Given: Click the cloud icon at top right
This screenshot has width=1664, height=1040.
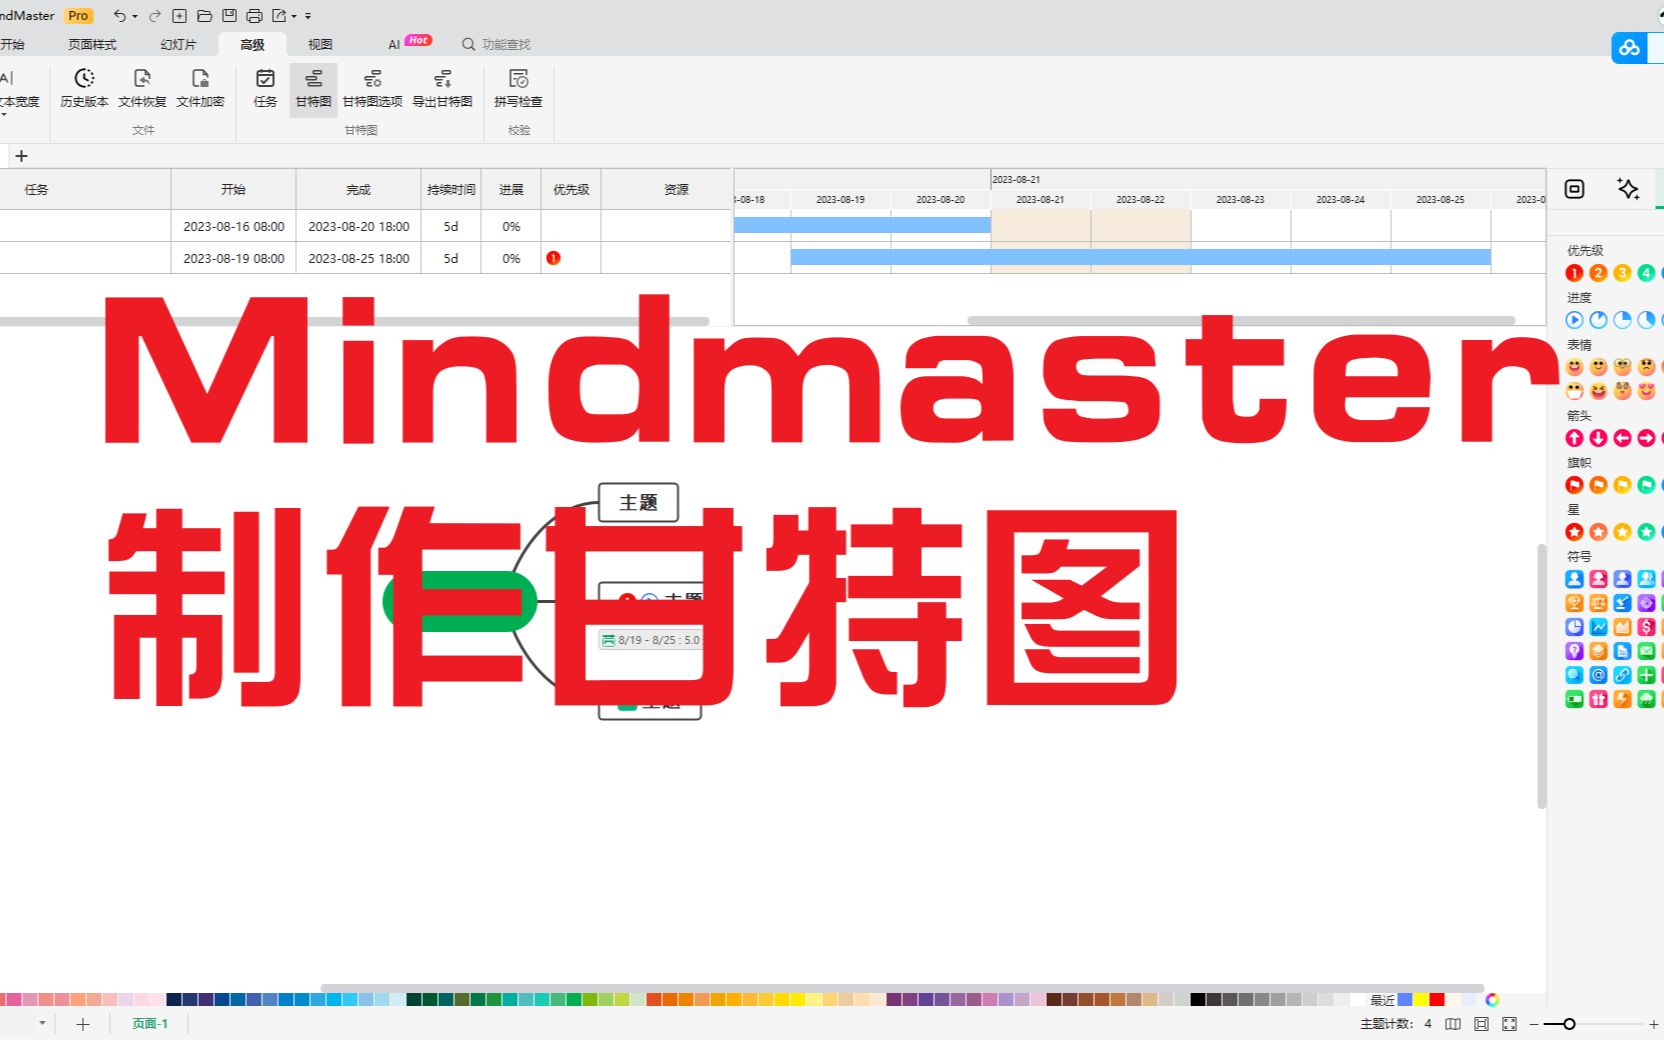Looking at the screenshot, I should pos(1629,47).
